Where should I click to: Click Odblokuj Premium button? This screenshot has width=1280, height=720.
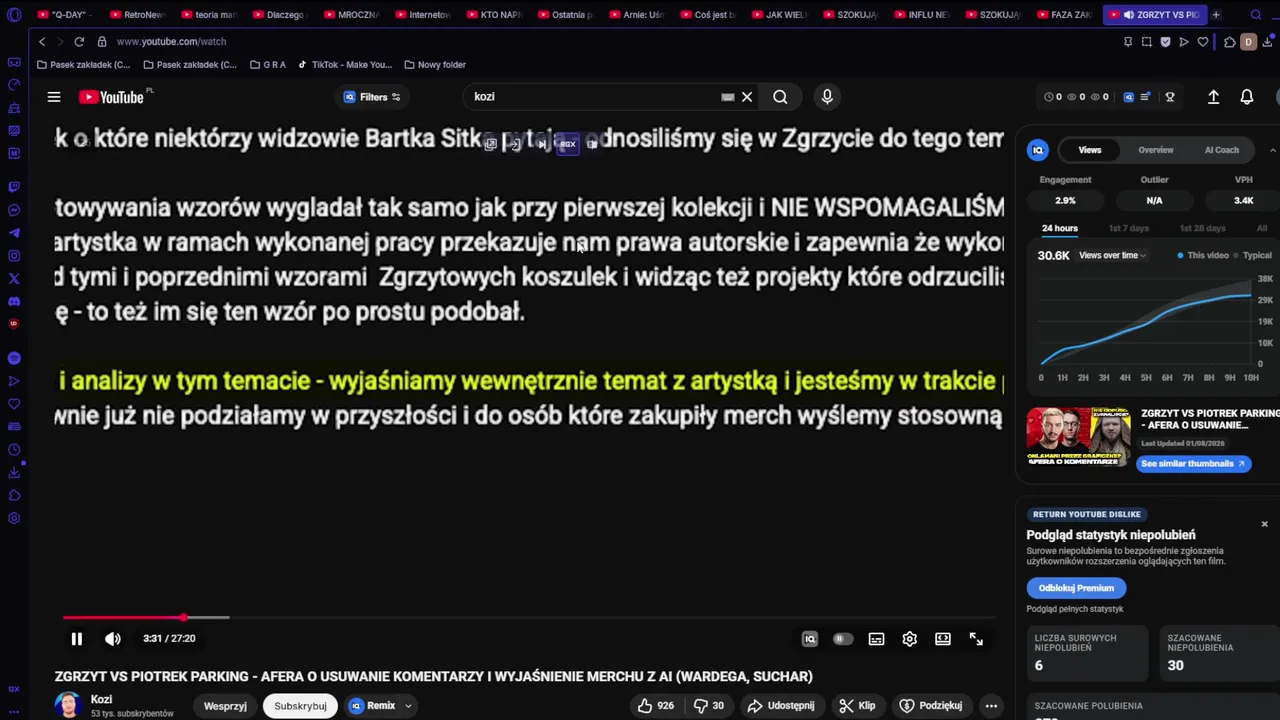pyautogui.click(x=1076, y=588)
